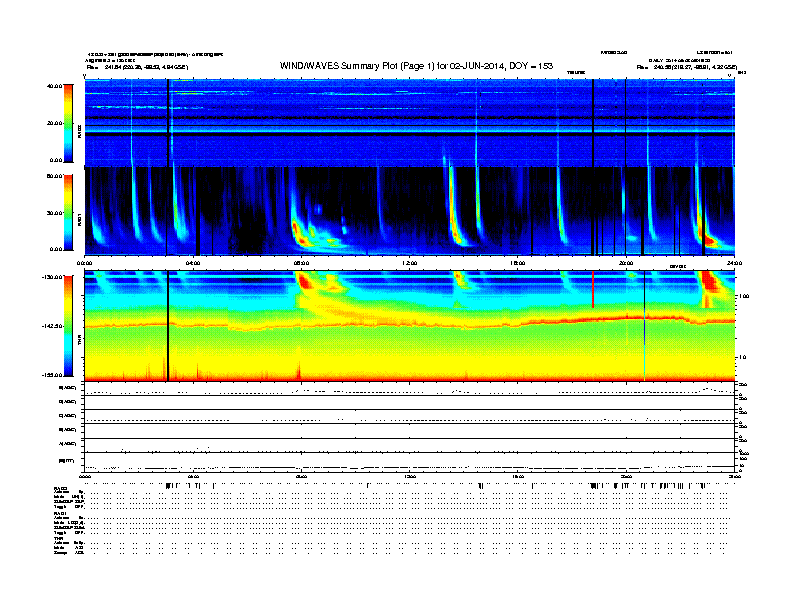Click the 04:00 tick label under RAD1 spectrogram
This screenshot has width=792, height=612.
(193, 263)
